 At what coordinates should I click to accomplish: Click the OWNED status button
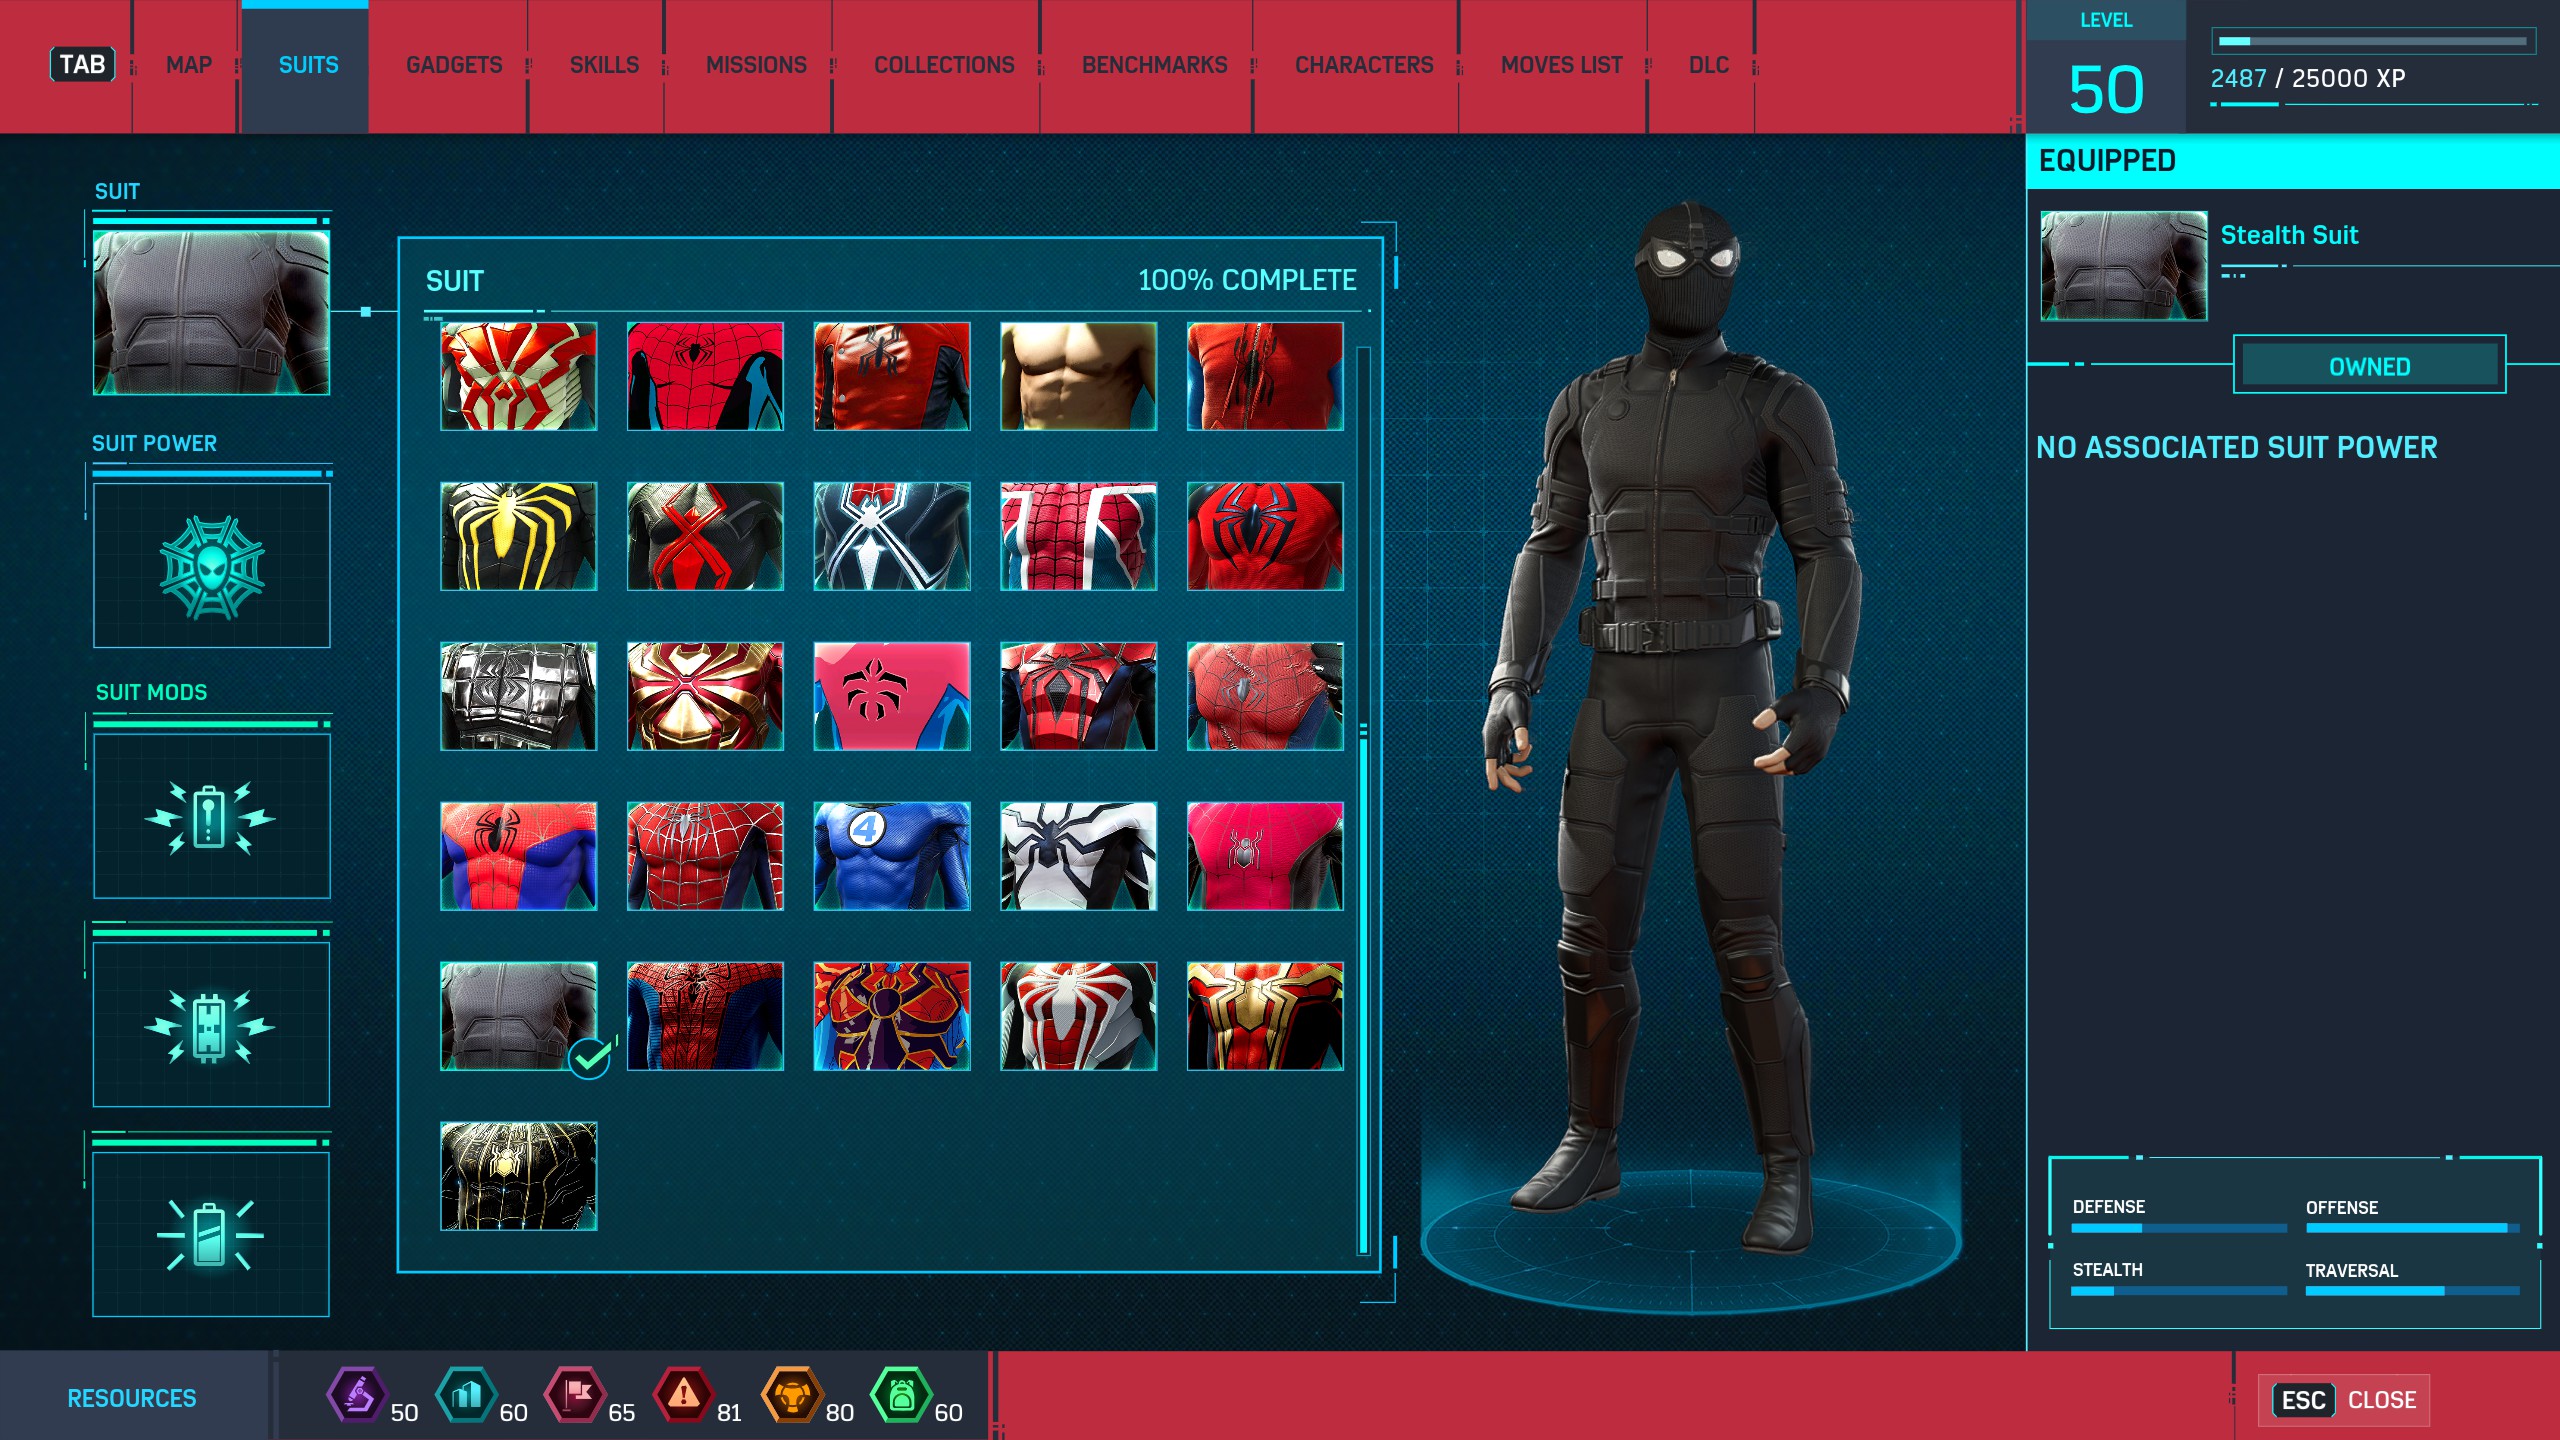coord(2369,366)
